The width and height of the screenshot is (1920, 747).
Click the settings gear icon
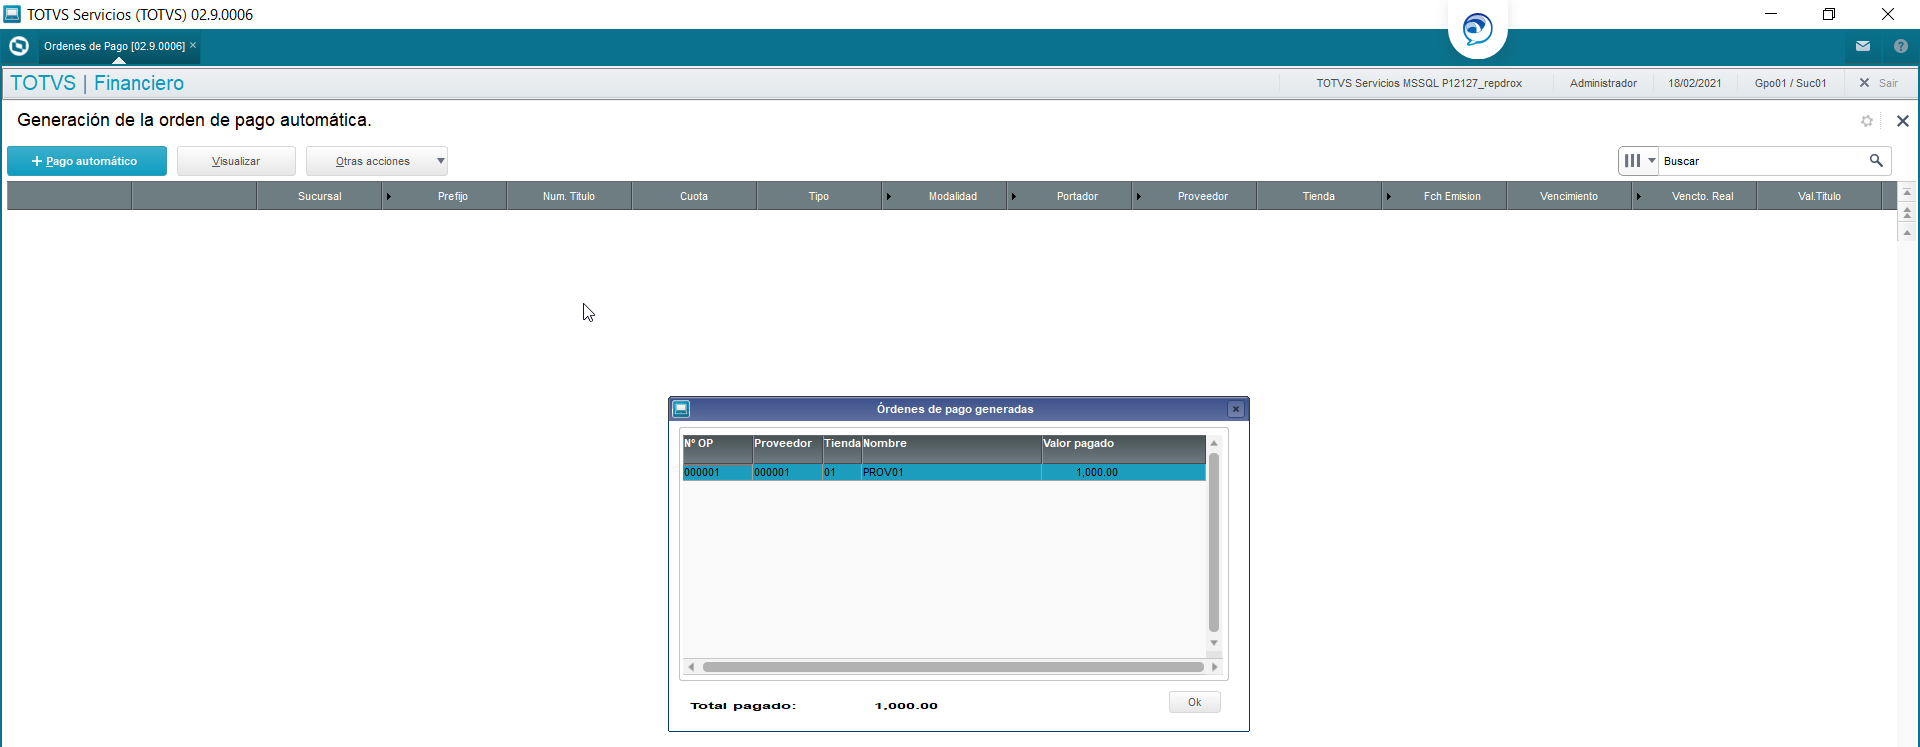(1866, 121)
